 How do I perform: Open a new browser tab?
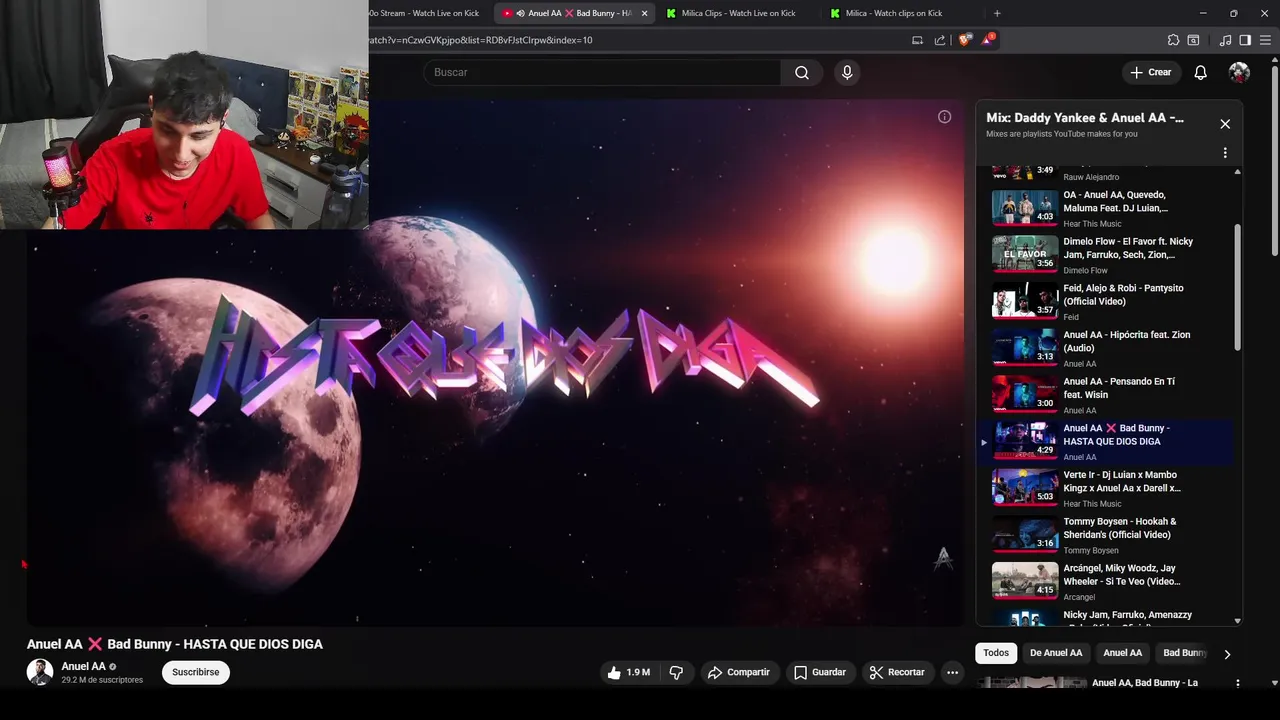[997, 13]
